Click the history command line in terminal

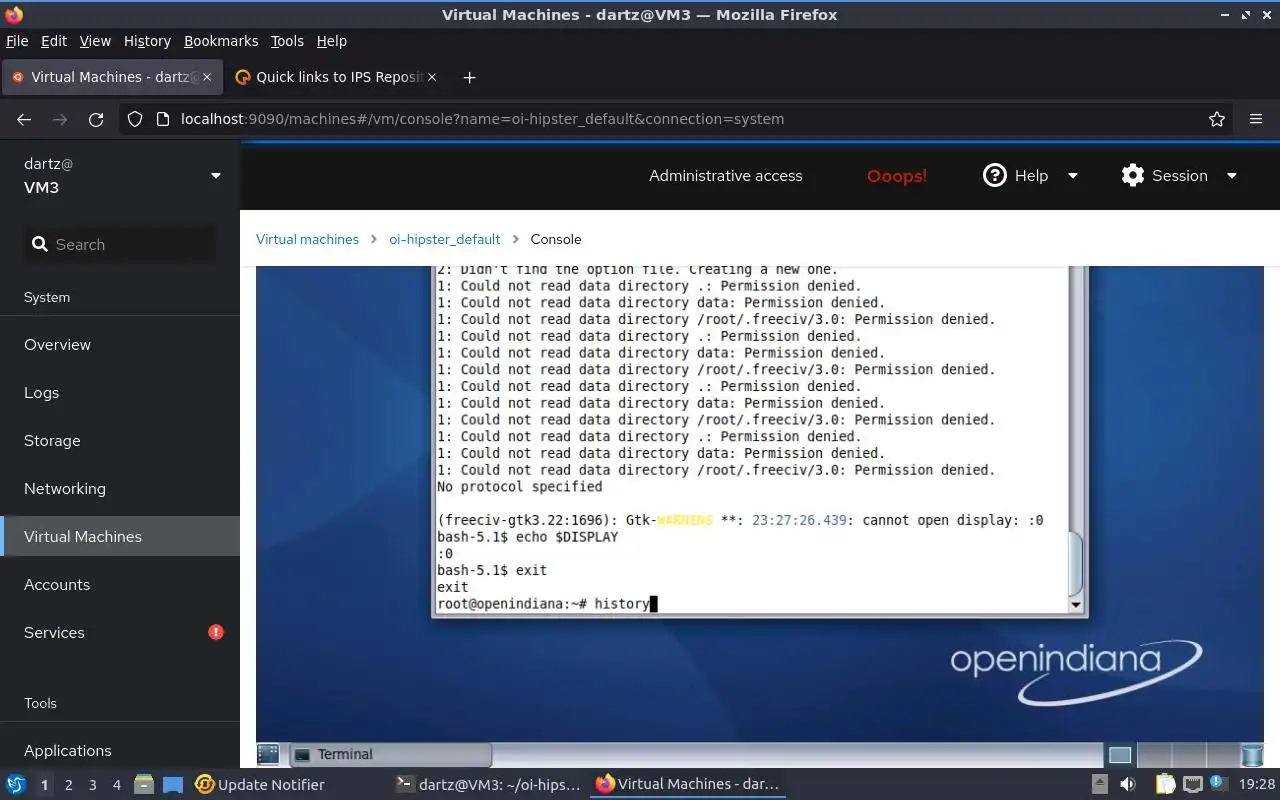click(547, 603)
